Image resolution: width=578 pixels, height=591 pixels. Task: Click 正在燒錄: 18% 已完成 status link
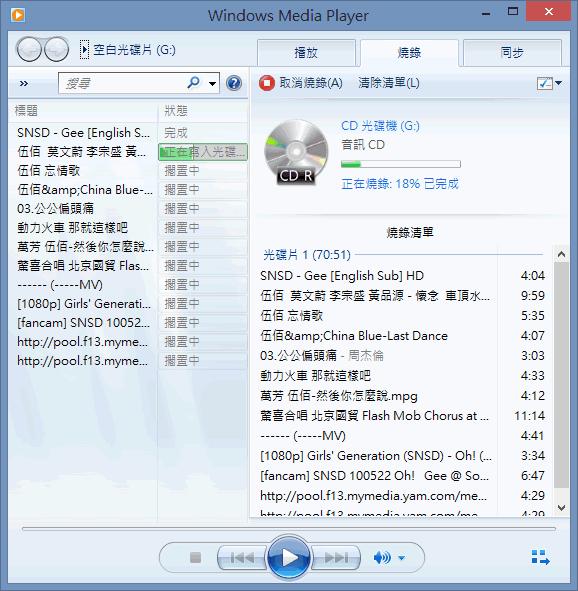pyautogui.click(x=400, y=184)
